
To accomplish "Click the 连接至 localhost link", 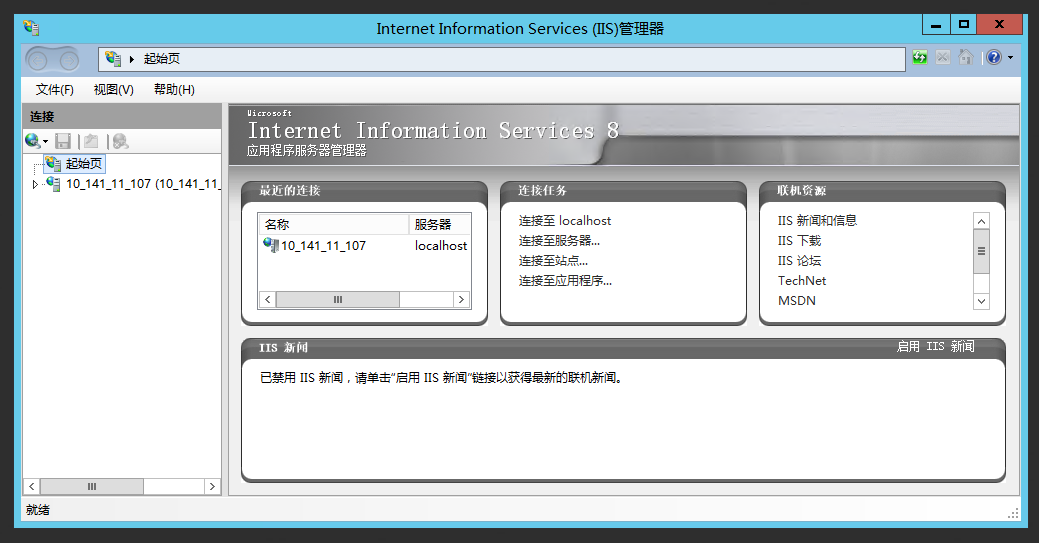I will [x=564, y=221].
